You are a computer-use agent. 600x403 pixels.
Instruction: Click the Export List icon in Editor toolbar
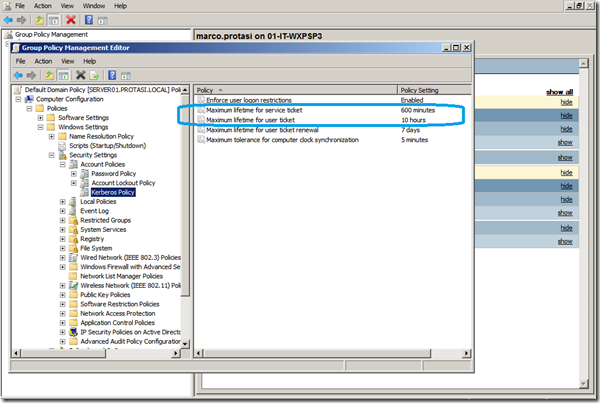click(95, 75)
